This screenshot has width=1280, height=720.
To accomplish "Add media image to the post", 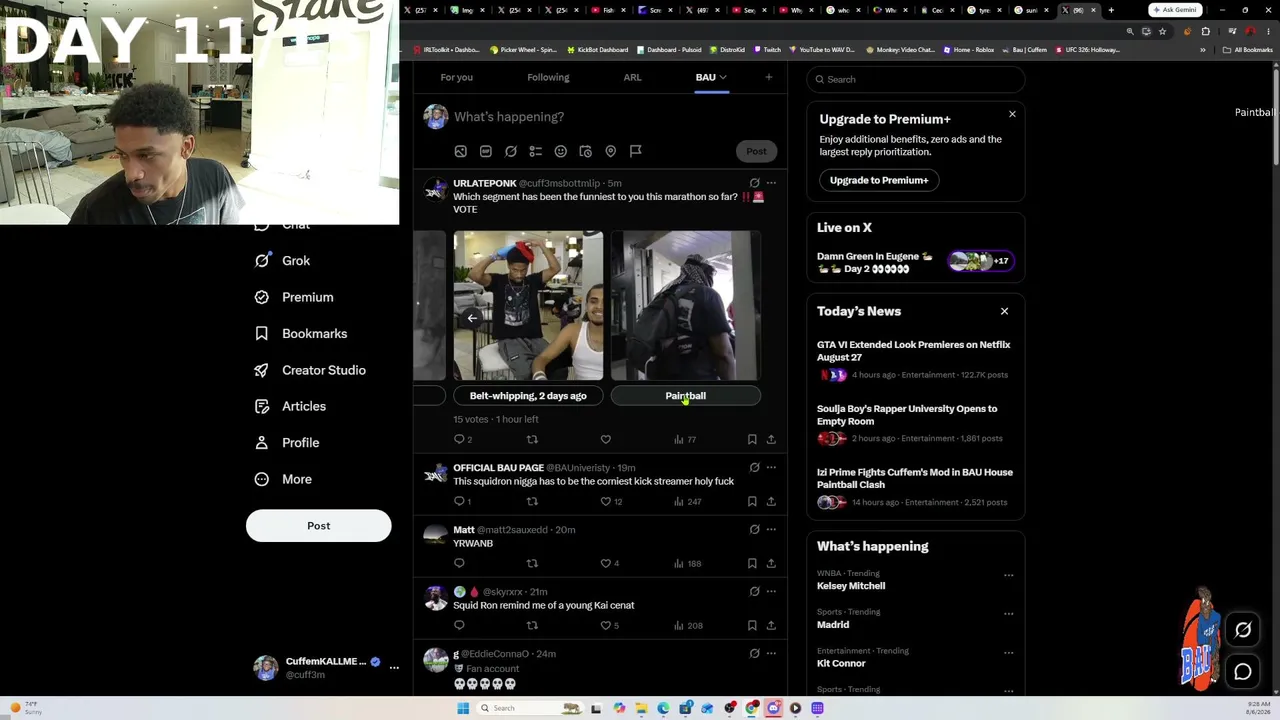I will (460, 151).
